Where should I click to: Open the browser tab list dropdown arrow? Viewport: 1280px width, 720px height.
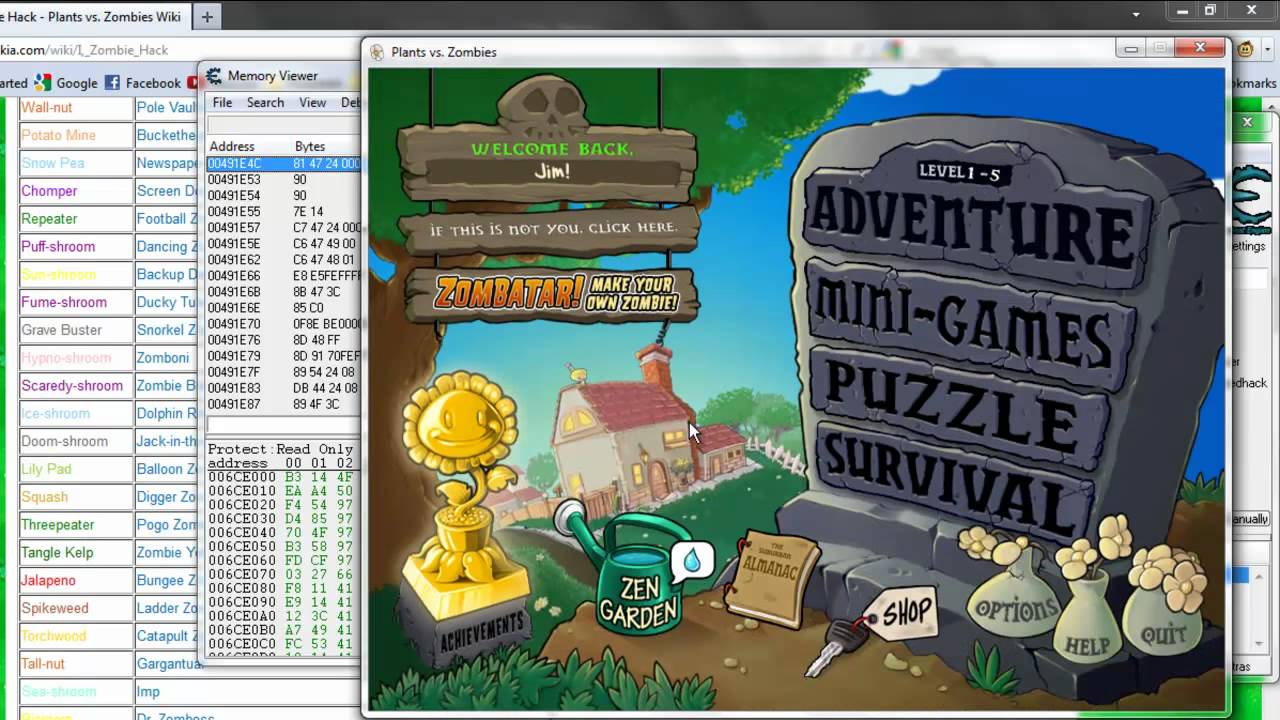1136,15
